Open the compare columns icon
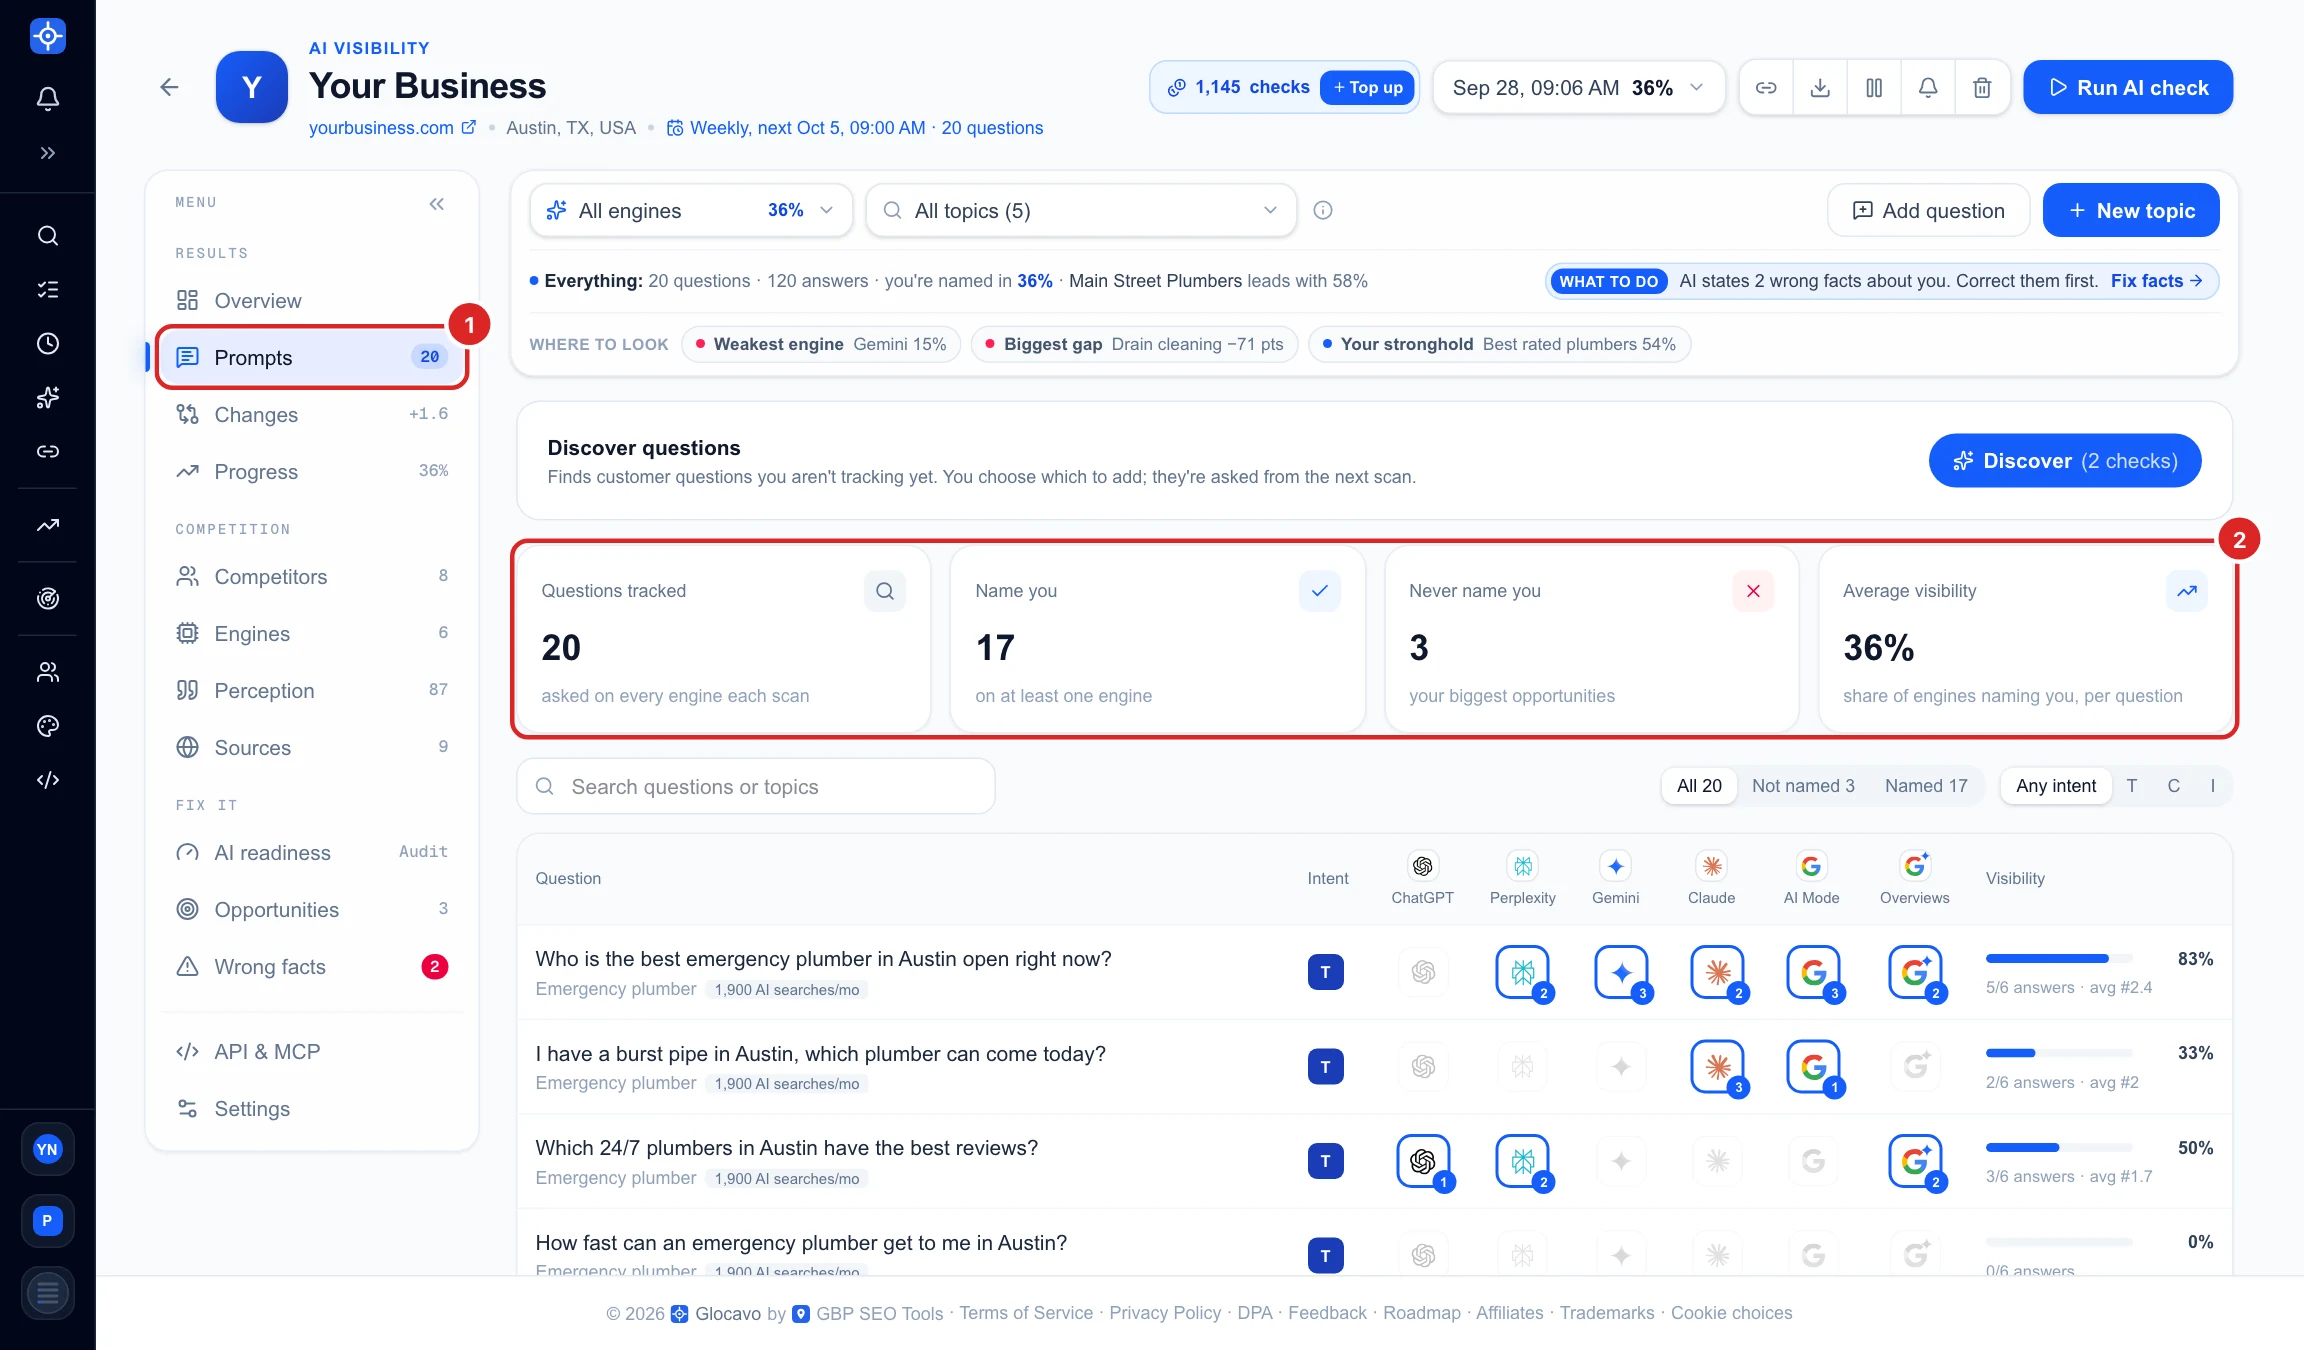 coord(1874,88)
